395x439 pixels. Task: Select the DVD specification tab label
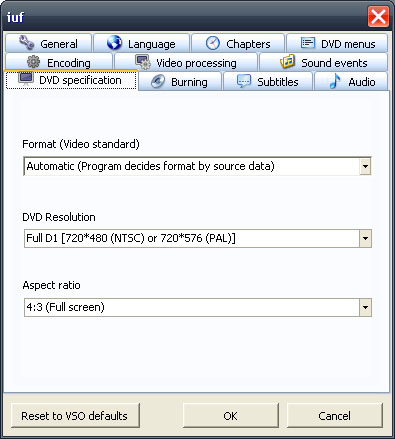80,80
